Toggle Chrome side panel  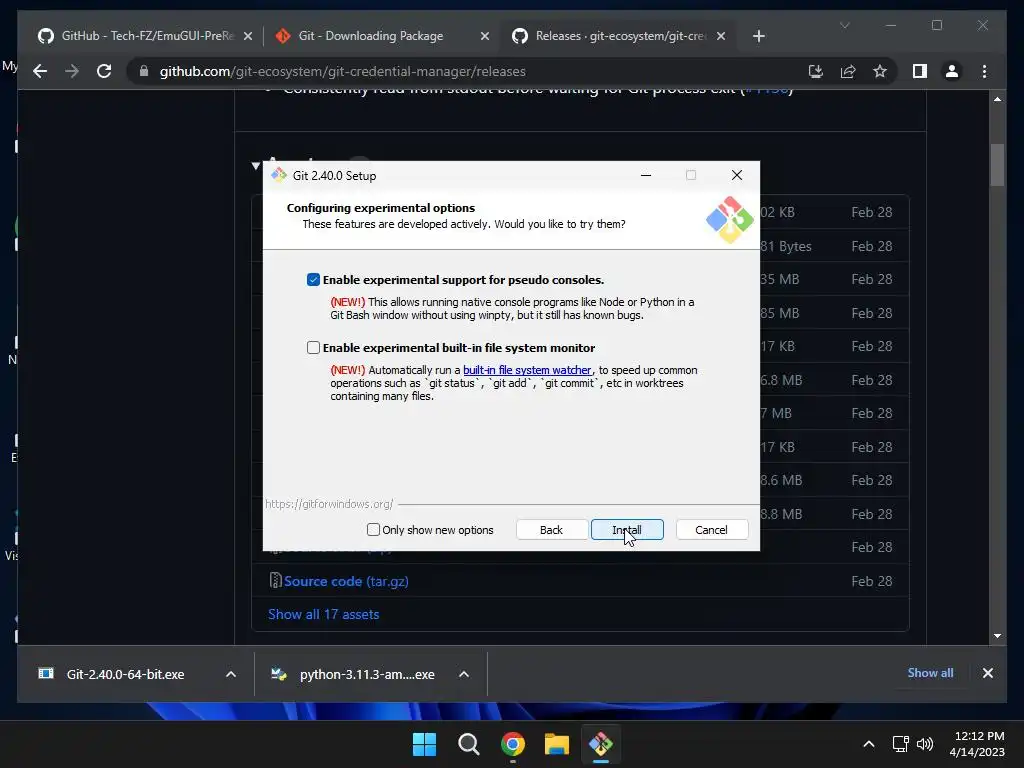click(x=920, y=71)
